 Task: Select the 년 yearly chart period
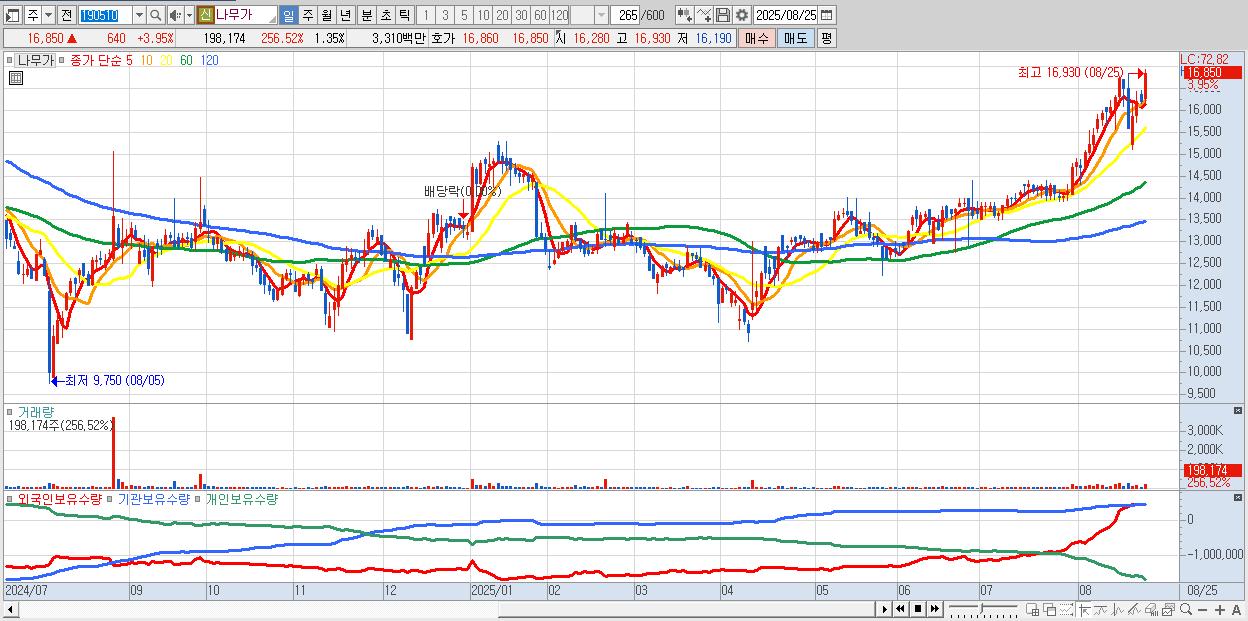(x=345, y=15)
